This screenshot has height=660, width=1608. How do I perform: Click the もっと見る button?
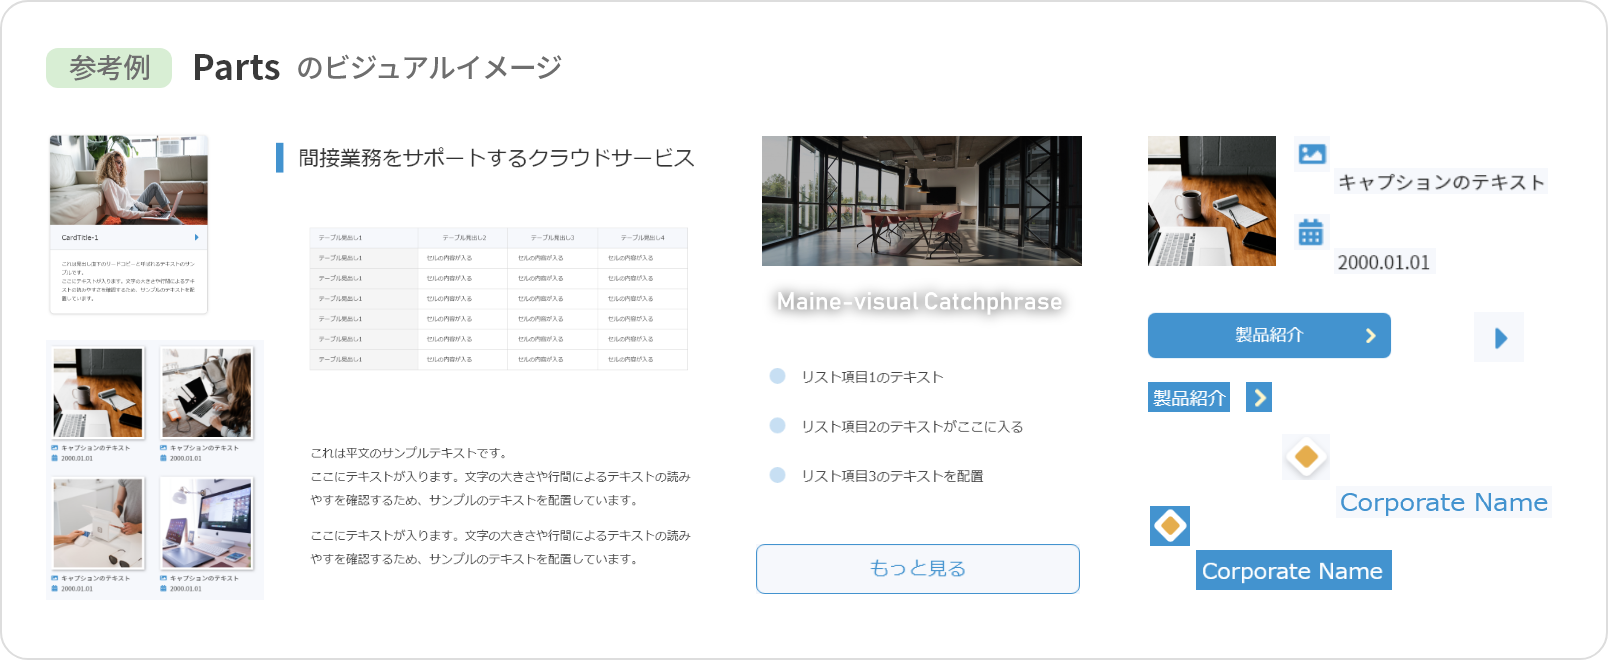pyautogui.click(x=918, y=568)
